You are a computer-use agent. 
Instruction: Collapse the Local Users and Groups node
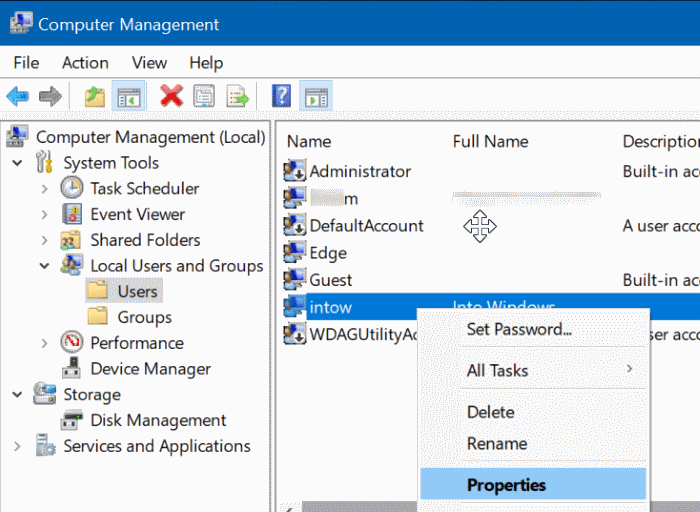pyautogui.click(x=44, y=266)
